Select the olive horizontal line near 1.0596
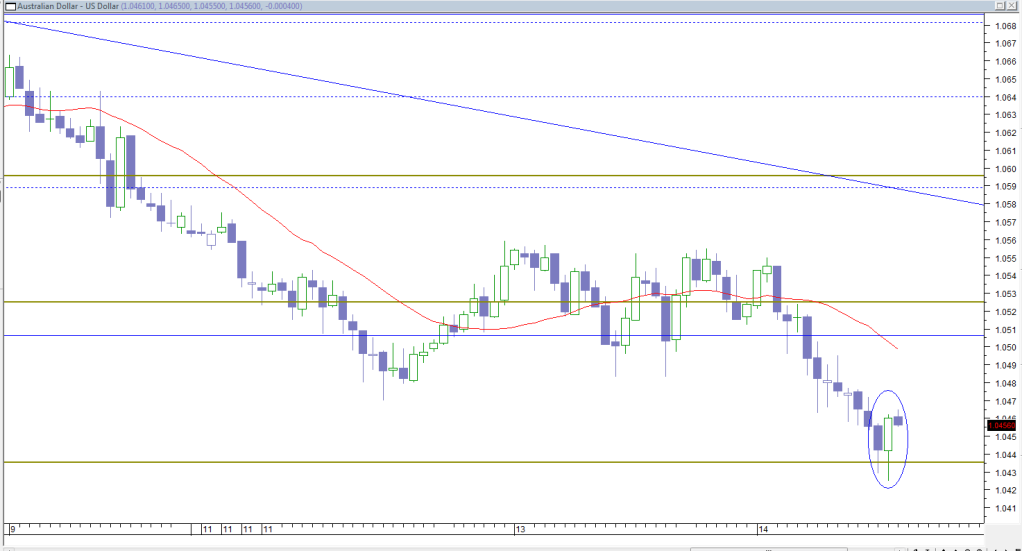This screenshot has height=551, width=1022. pyautogui.click(x=493, y=175)
